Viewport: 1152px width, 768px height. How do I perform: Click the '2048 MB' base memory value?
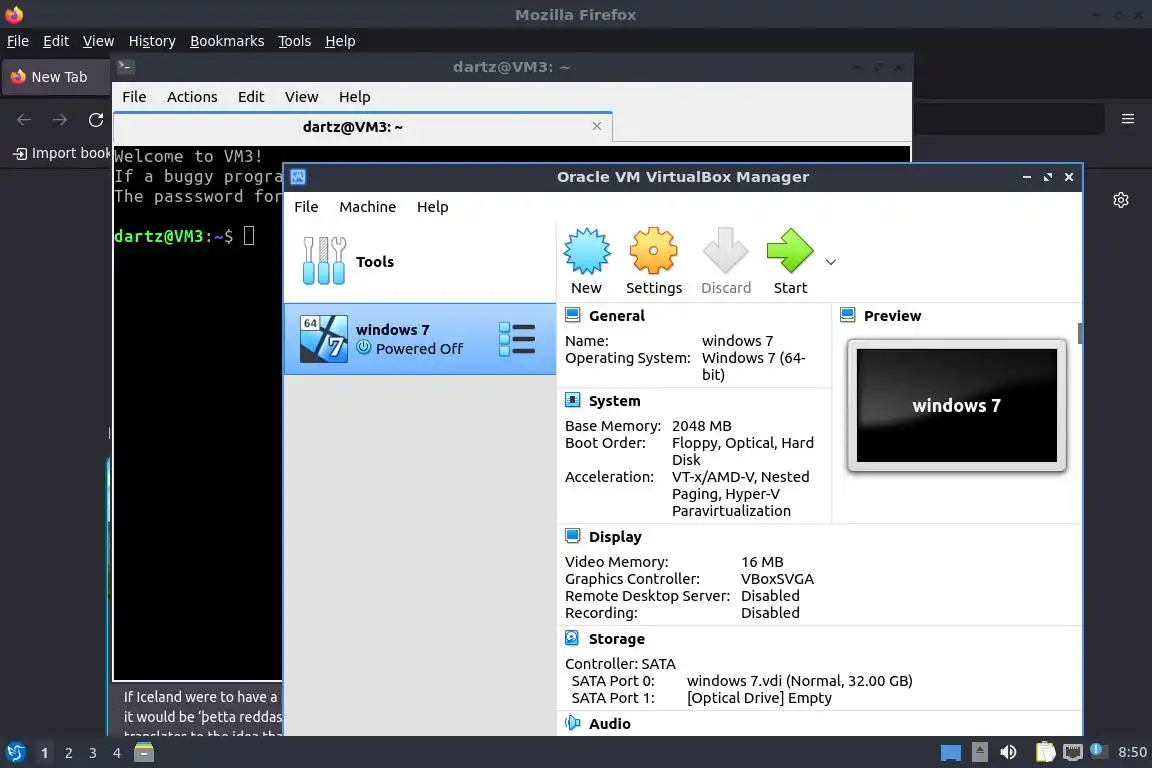click(702, 426)
